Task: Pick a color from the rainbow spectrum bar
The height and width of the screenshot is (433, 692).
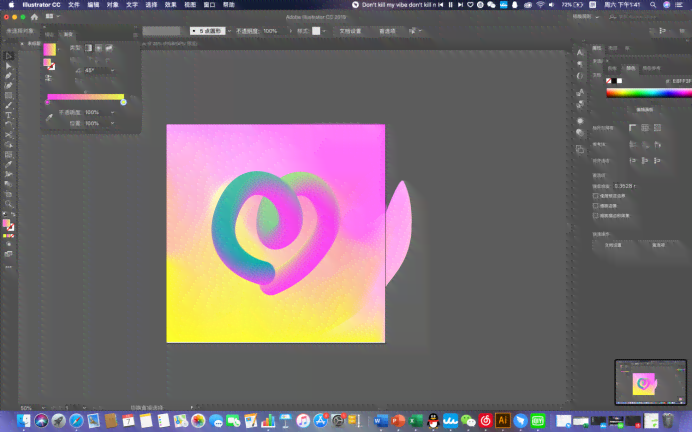Action: coord(649,93)
